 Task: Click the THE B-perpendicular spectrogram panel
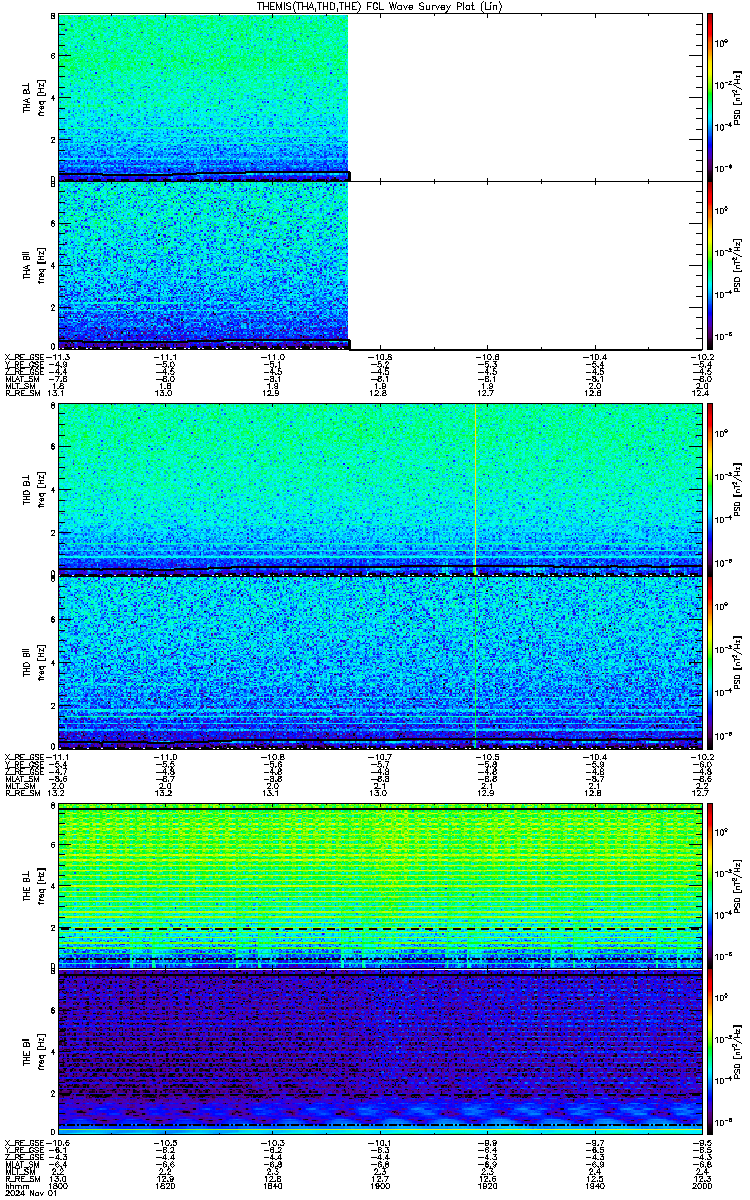380,886
